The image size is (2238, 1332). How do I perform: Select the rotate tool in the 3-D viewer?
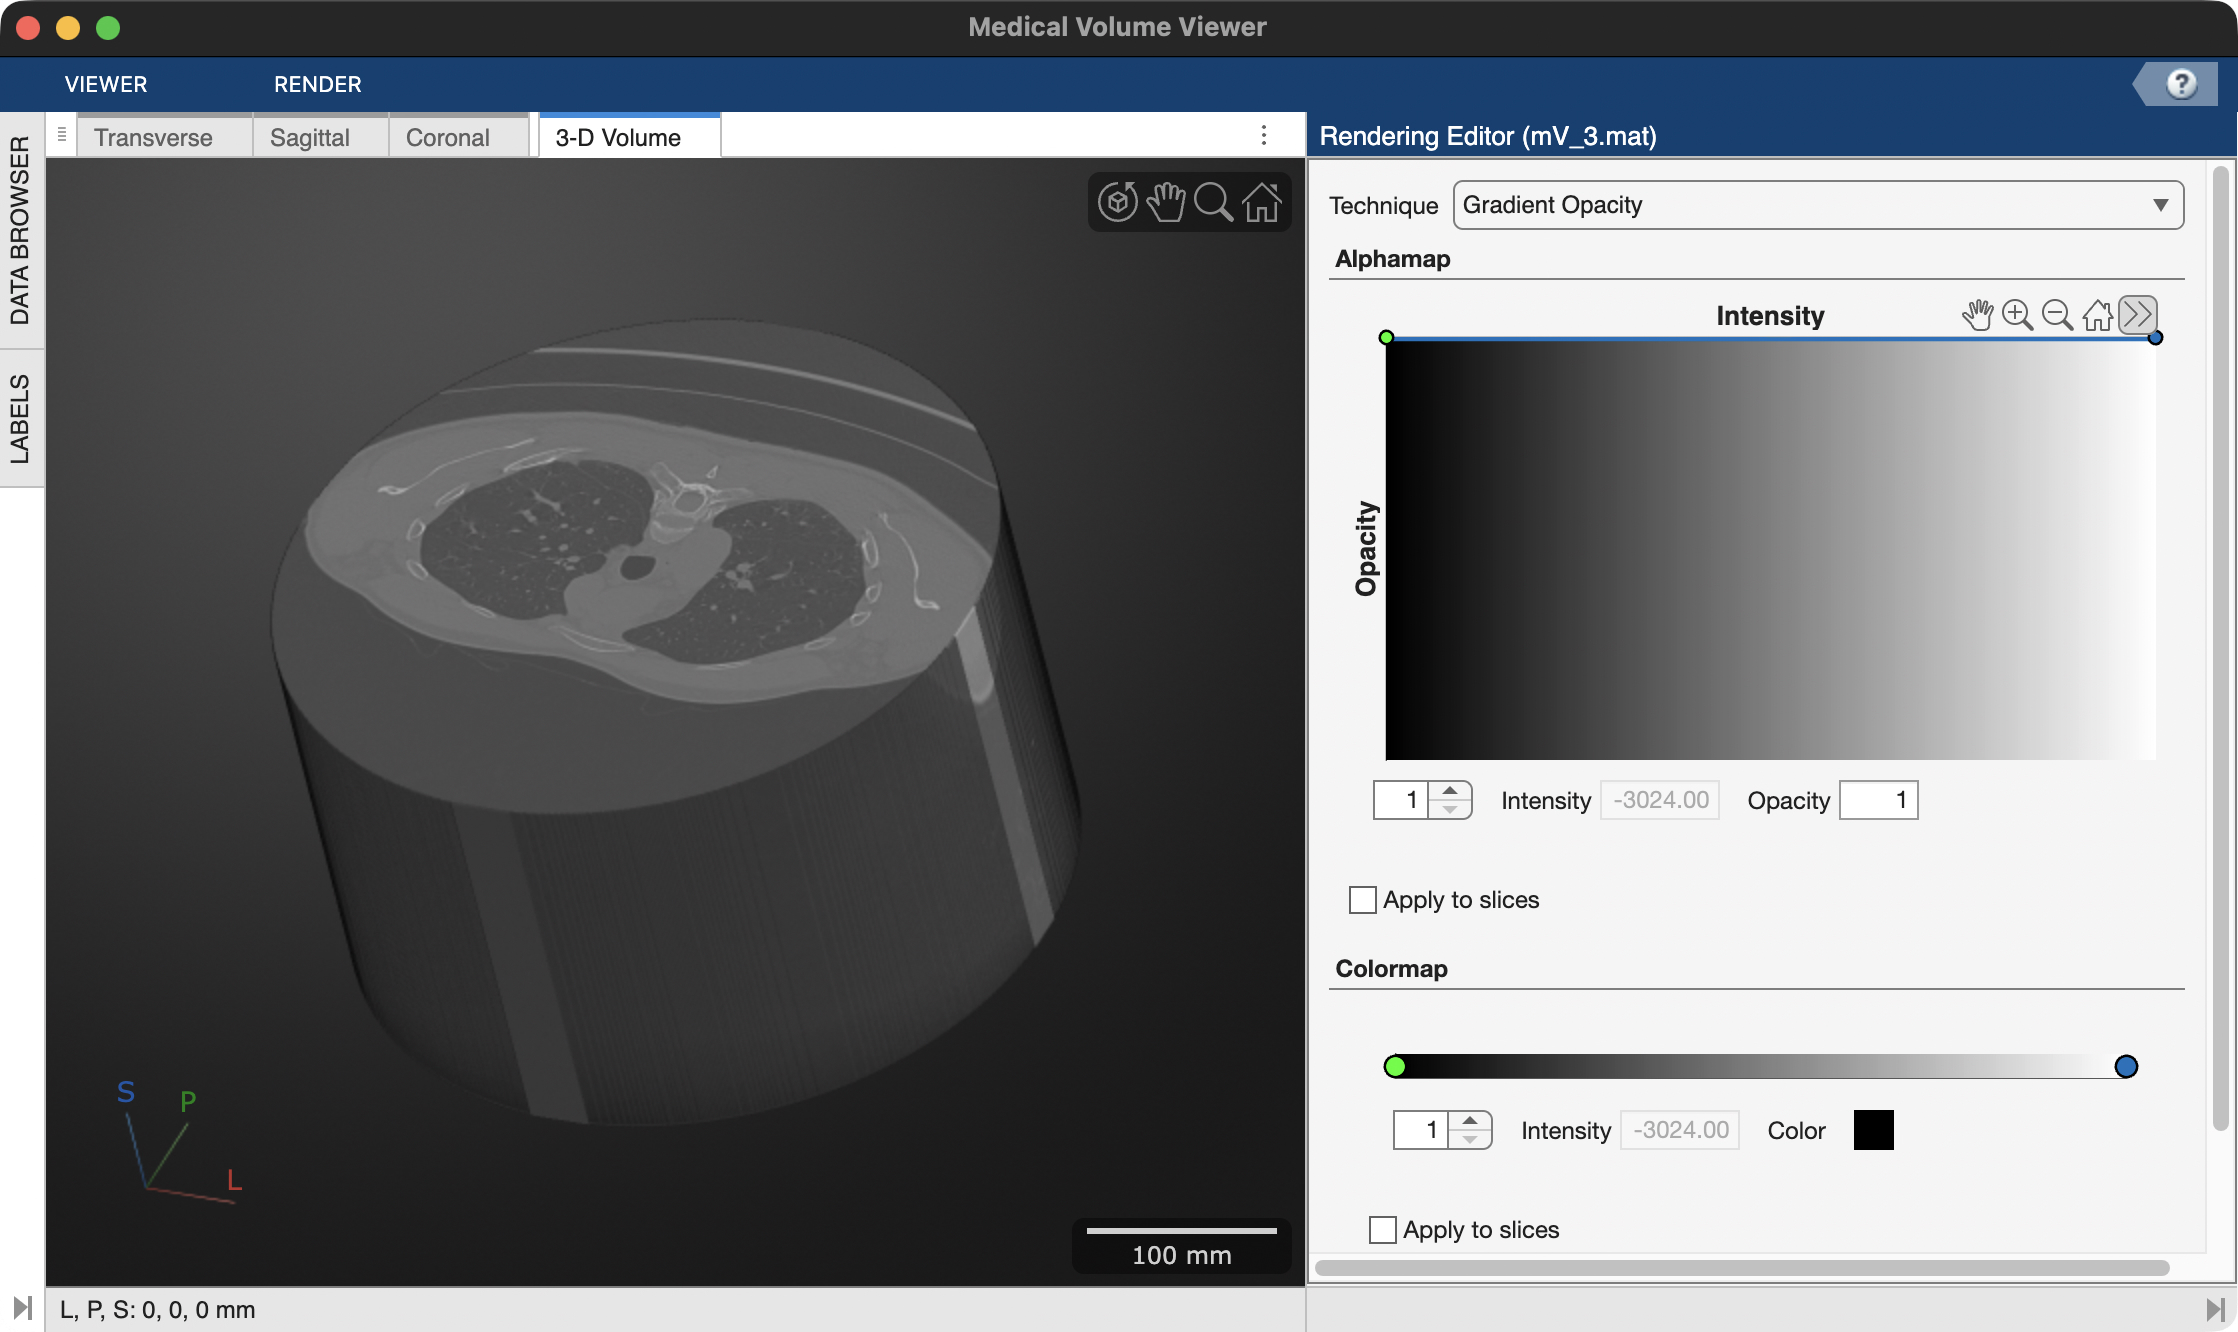click(1118, 202)
